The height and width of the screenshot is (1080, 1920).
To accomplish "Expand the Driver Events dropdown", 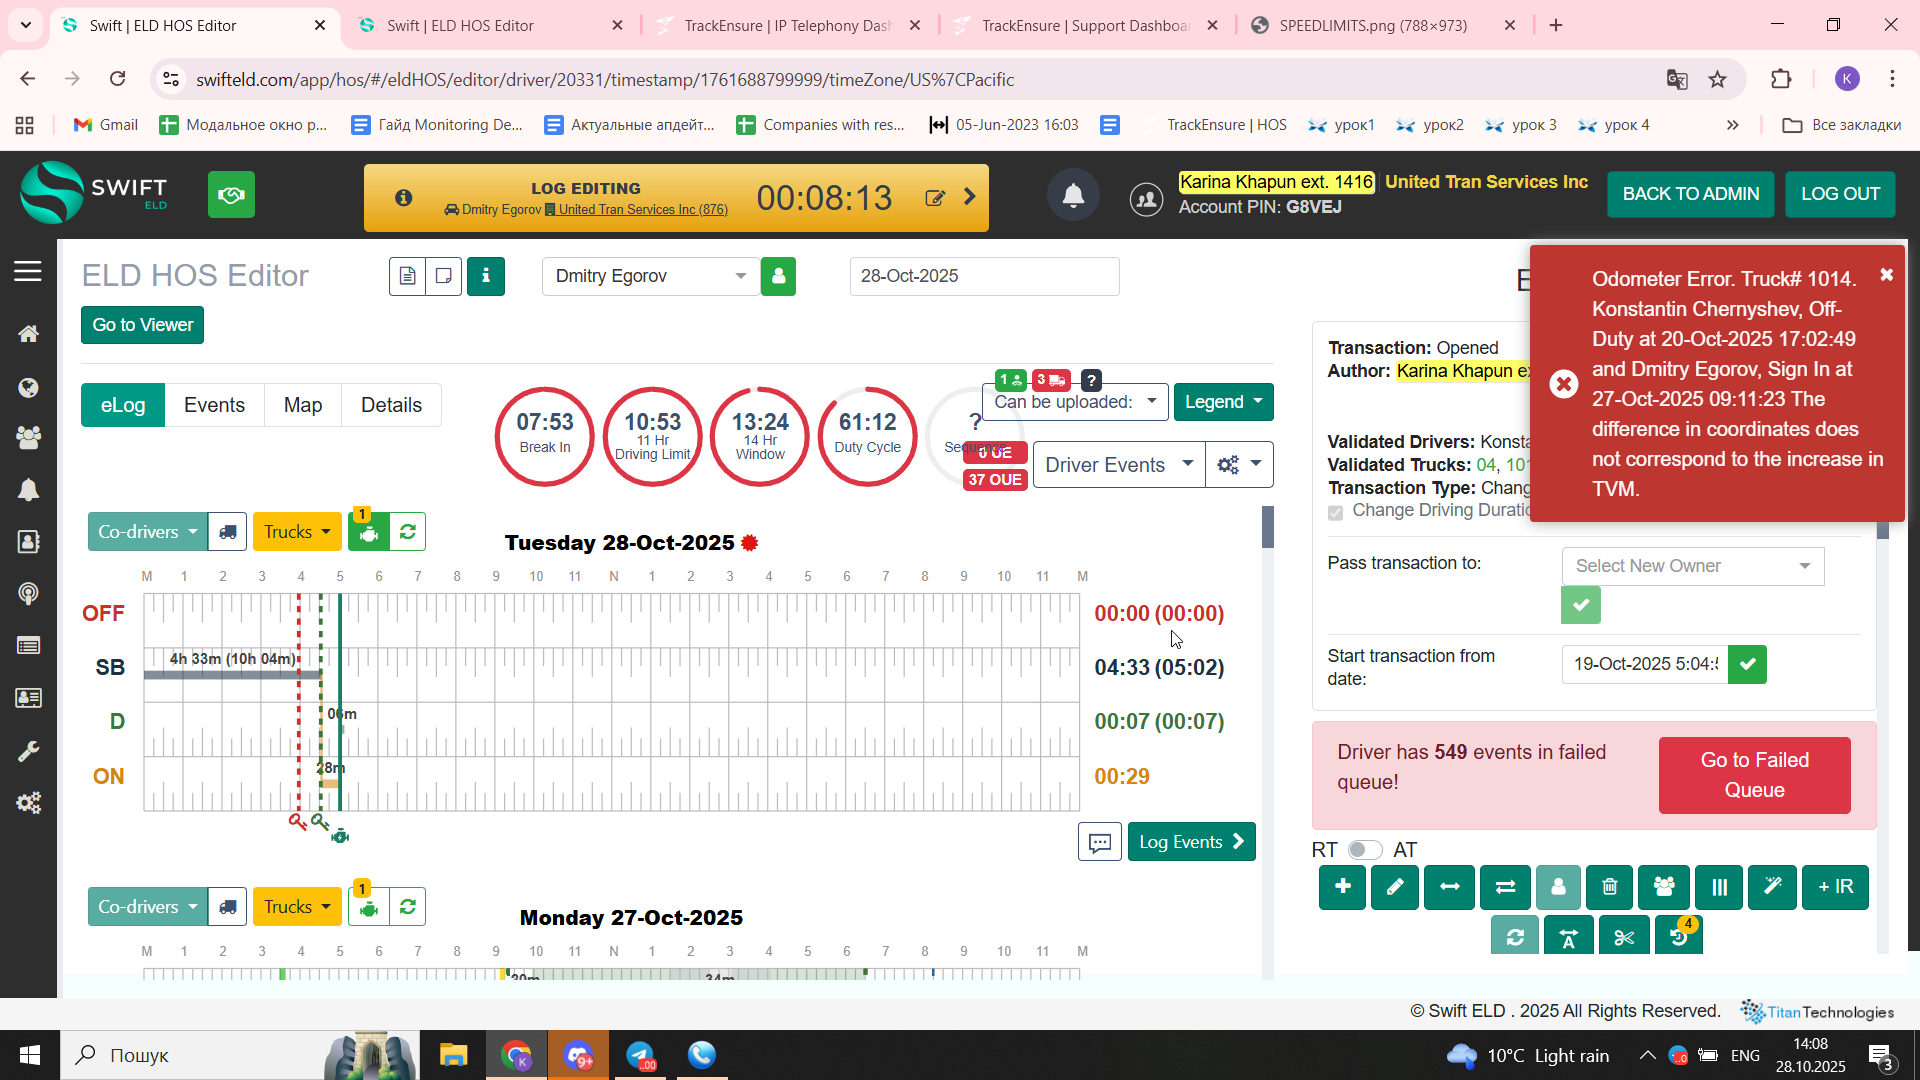I will coord(1118,465).
